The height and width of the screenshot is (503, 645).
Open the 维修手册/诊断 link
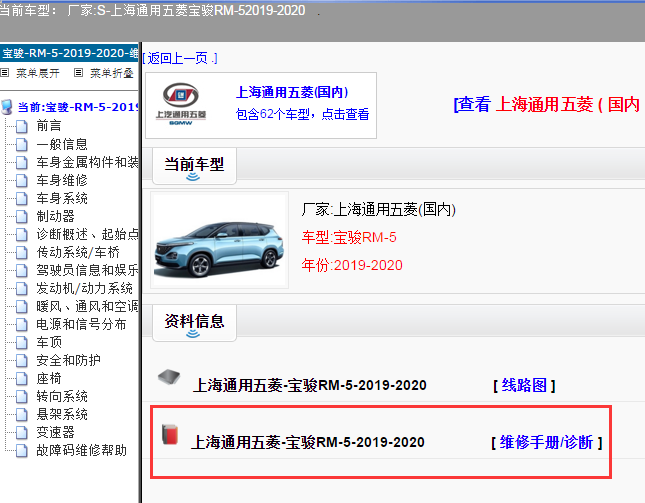(x=547, y=443)
